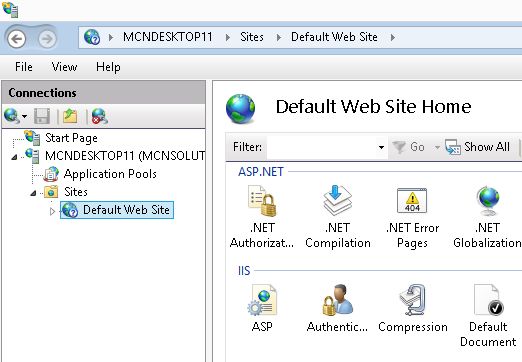
Task: Click the Show All button
Action: (x=477, y=147)
